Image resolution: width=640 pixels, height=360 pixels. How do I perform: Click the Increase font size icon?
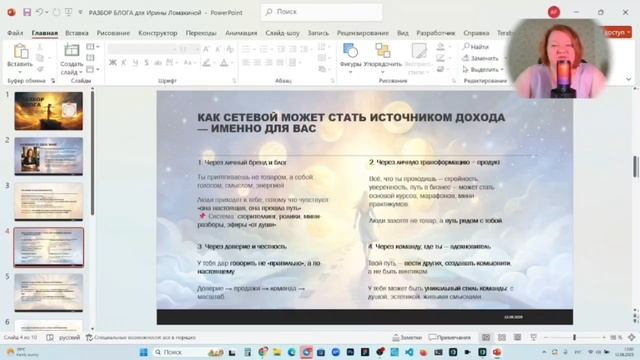click(207, 49)
